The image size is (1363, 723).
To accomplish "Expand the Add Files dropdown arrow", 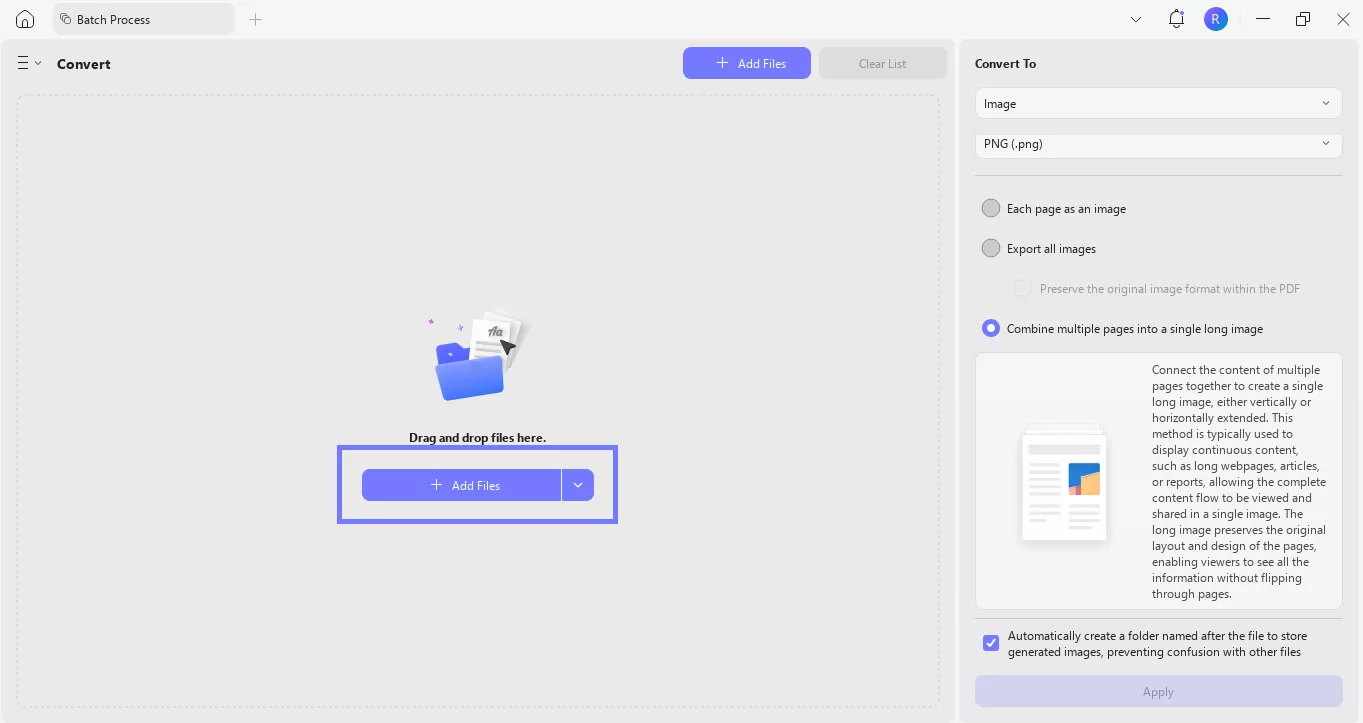I will (578, 485).
